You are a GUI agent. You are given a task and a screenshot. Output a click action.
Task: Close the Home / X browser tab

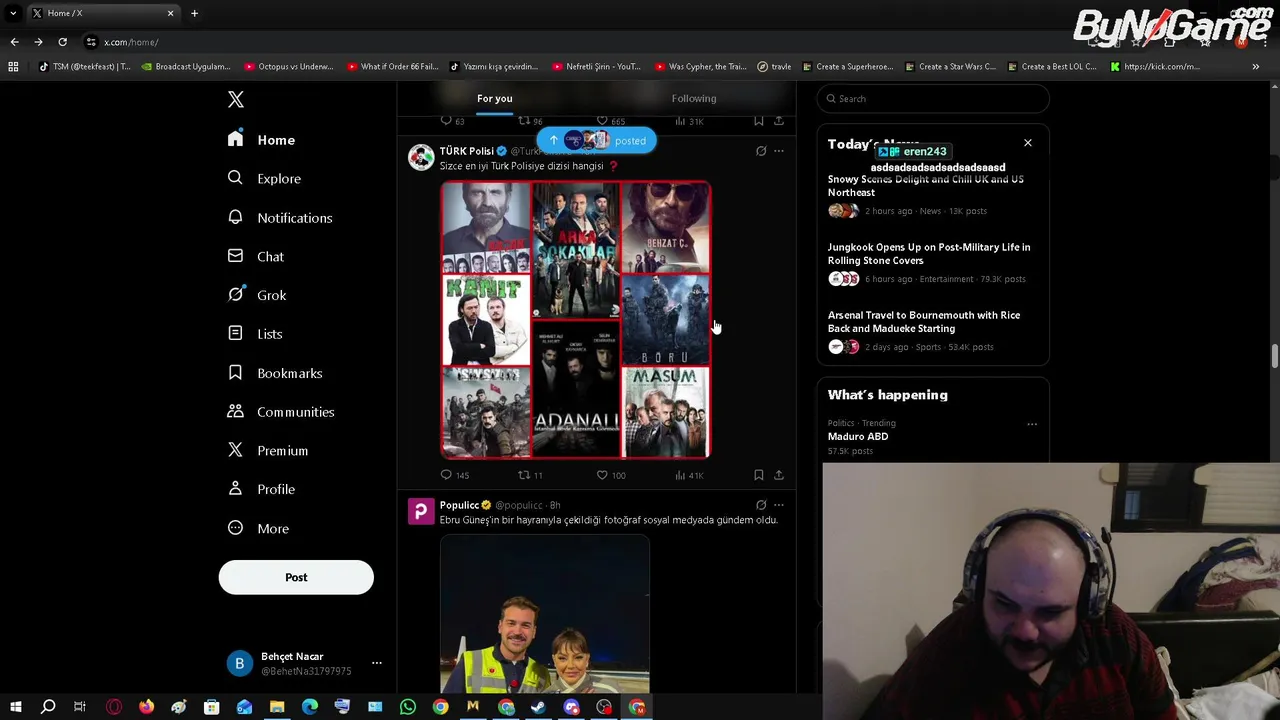(x=170, y=13)
